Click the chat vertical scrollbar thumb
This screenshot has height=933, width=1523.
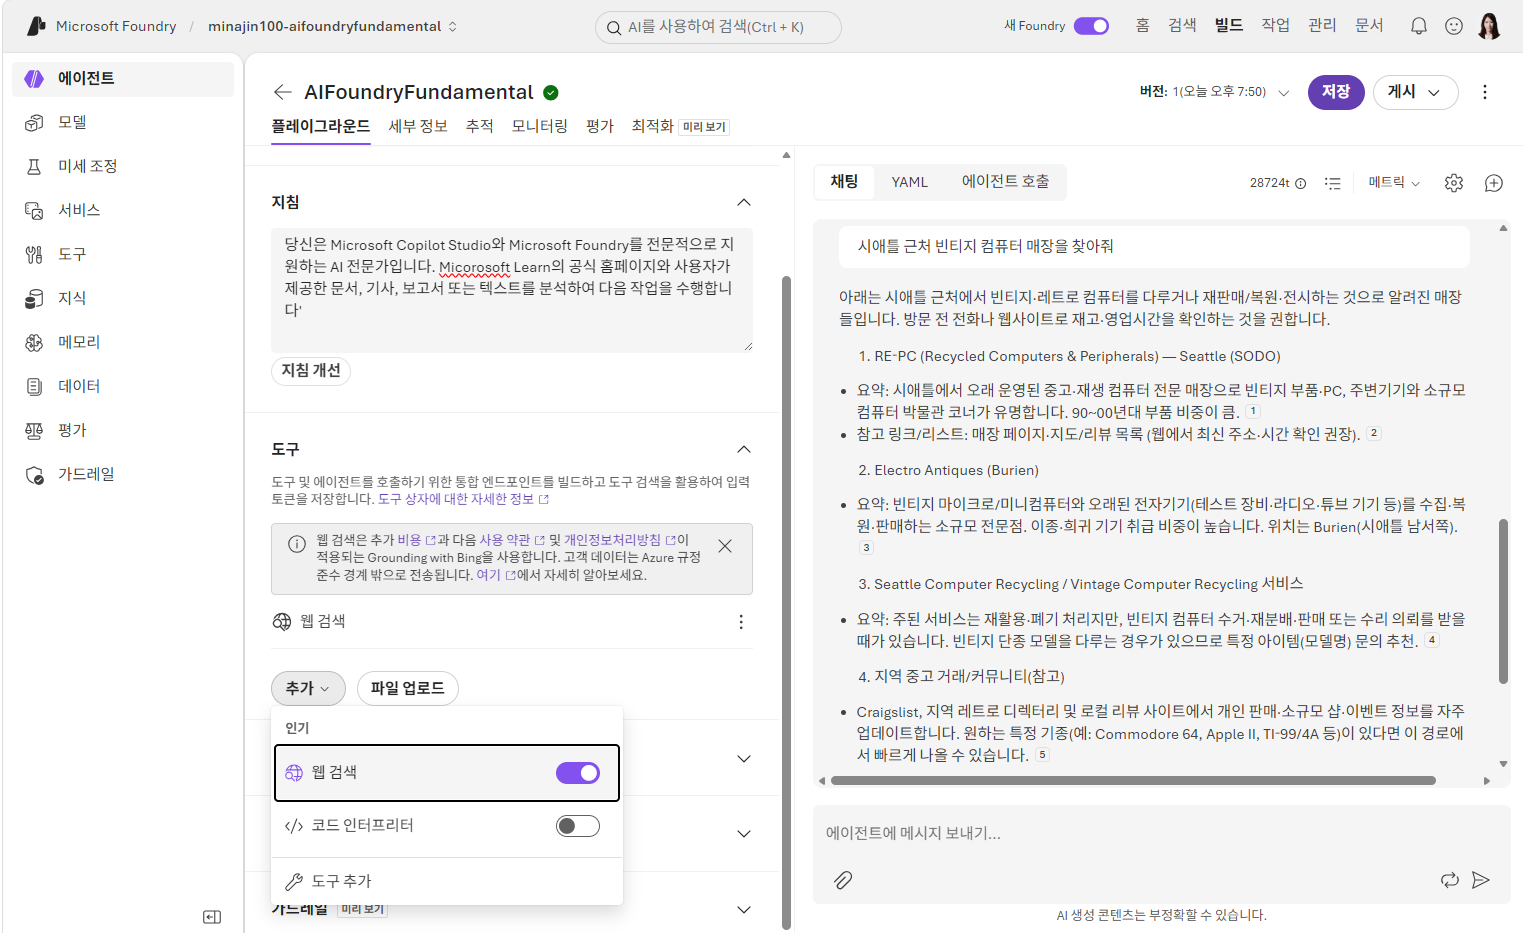[1503, 600]
